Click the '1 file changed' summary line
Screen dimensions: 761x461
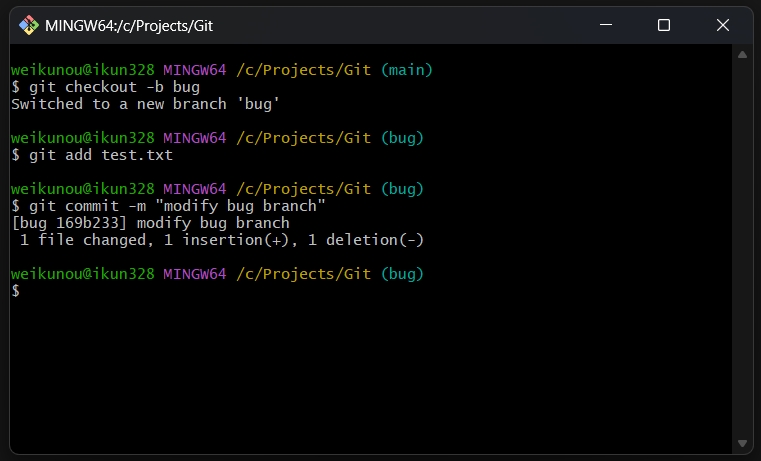pos(221,240)
